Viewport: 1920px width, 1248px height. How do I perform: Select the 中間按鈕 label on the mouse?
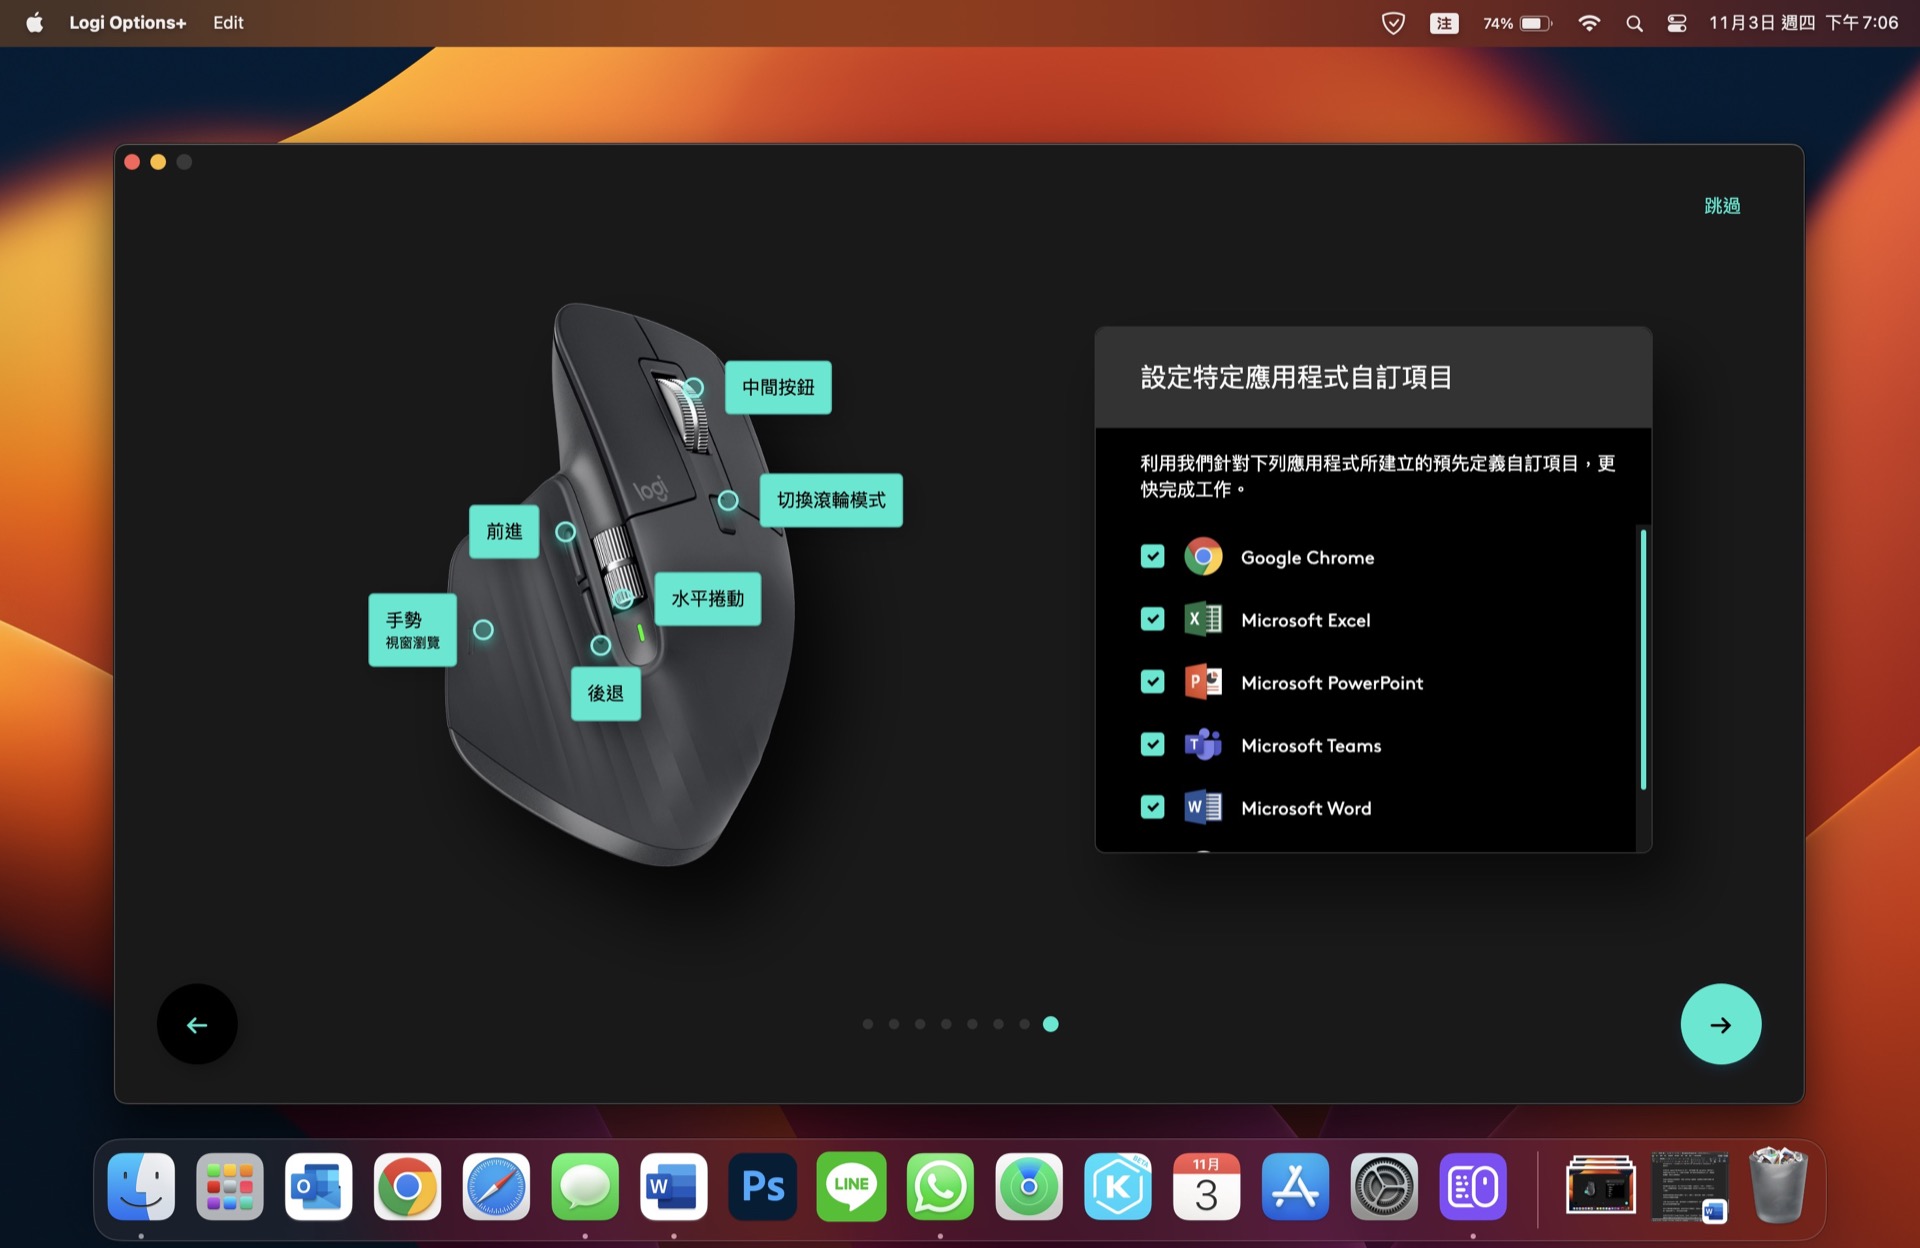coord(778,387)
